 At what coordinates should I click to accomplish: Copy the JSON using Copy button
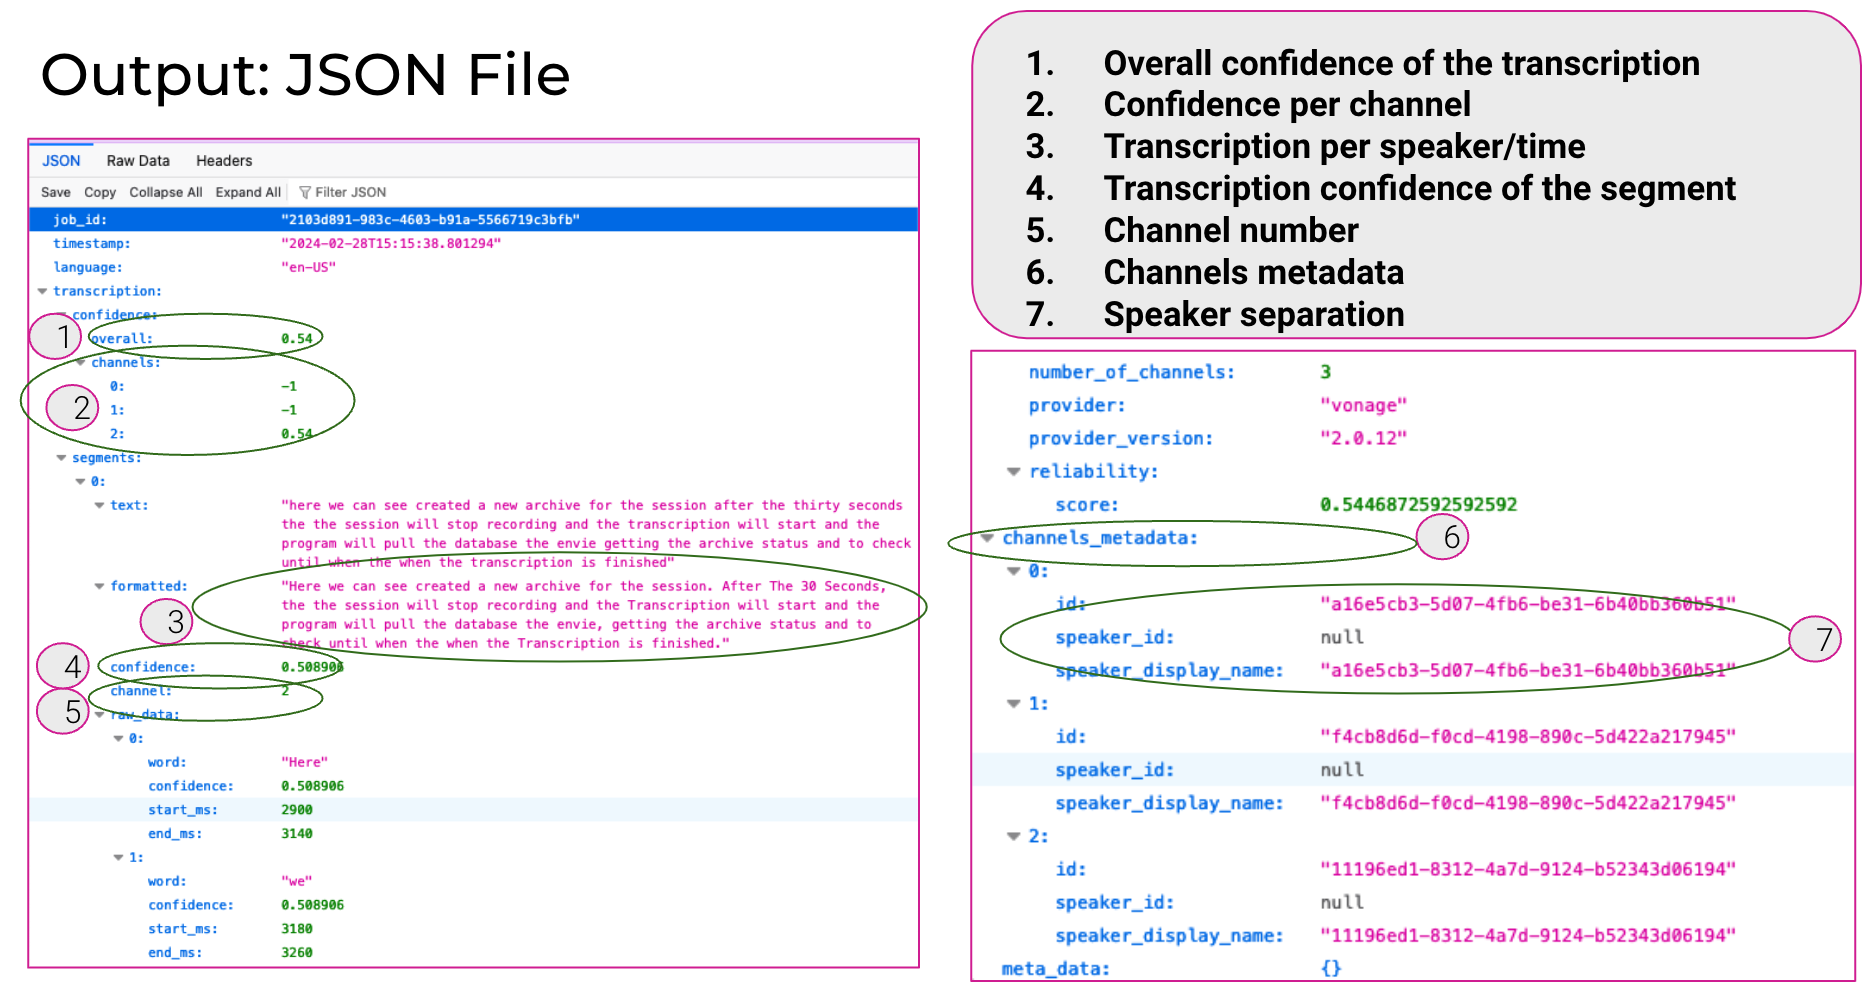coord(100,192)
